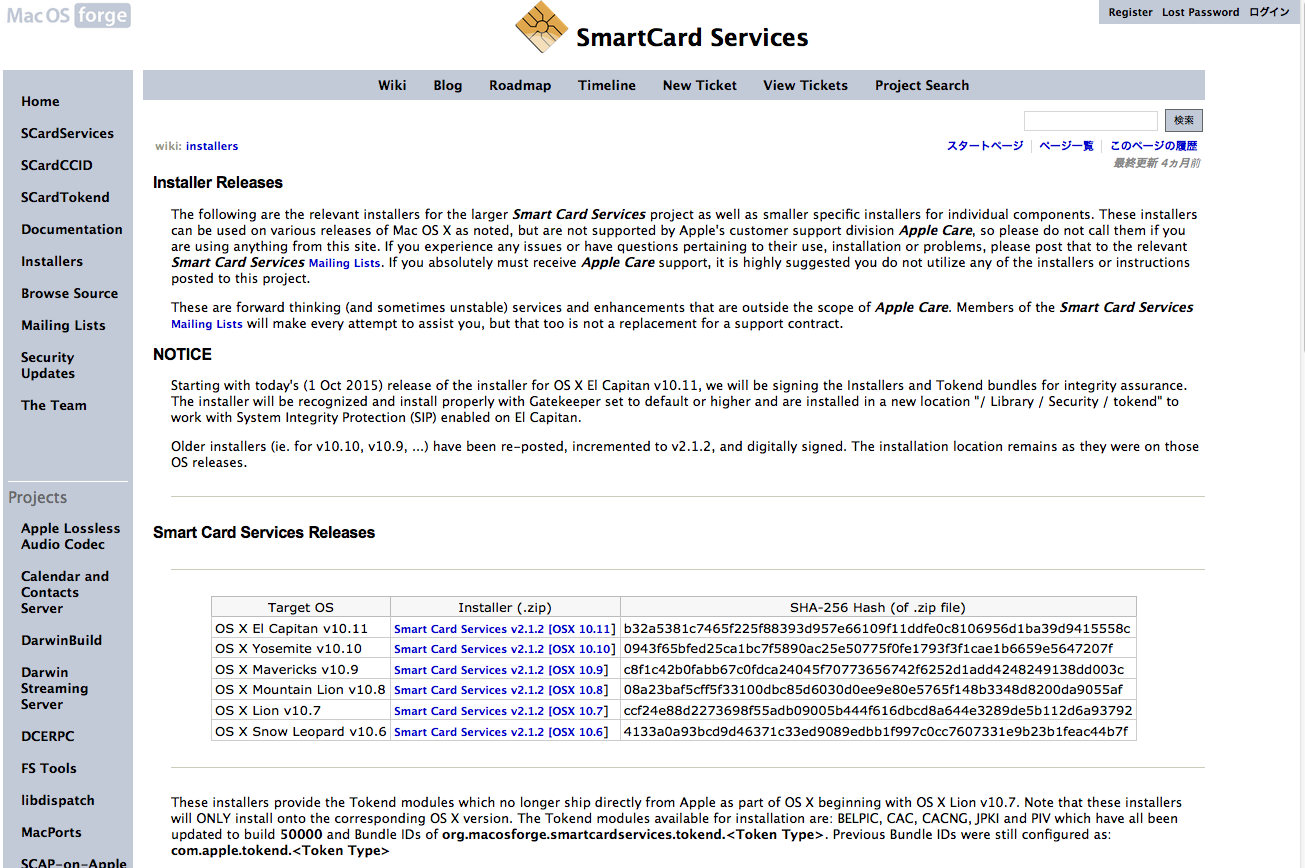The image size is (1305, 868).
Task: Open FS Tools project link
Action: pos(49,768)
